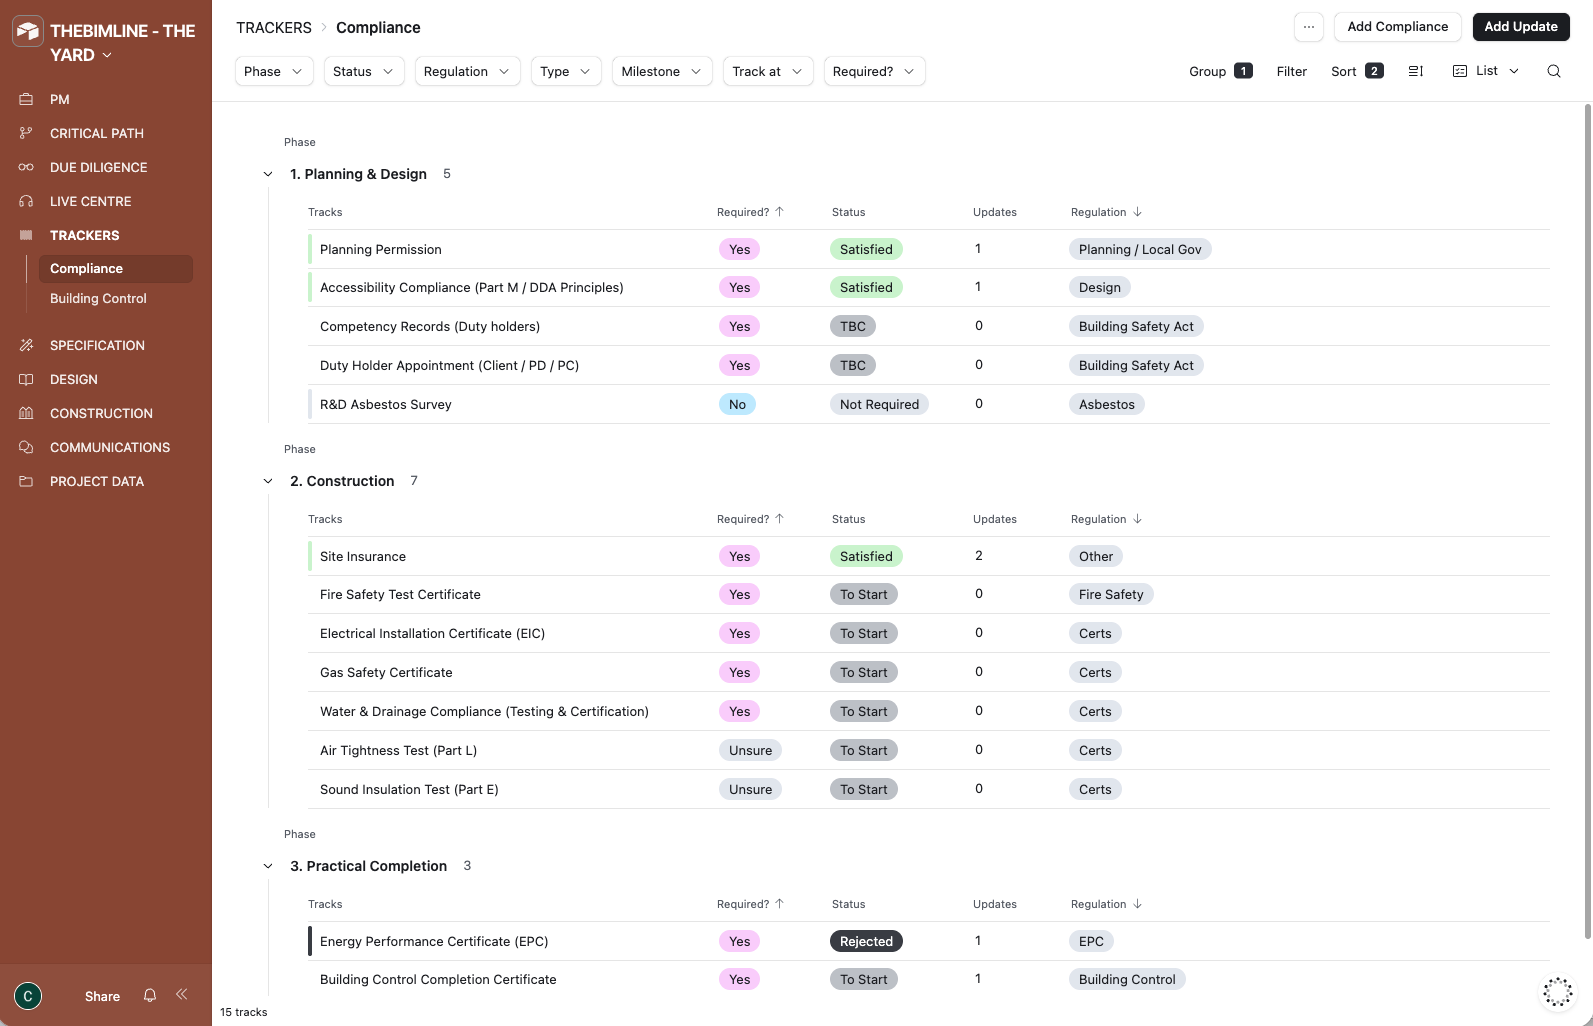Click the Add Compliance button
This screenshot has height=1026, width=1593.
[x=1397, y=27]
